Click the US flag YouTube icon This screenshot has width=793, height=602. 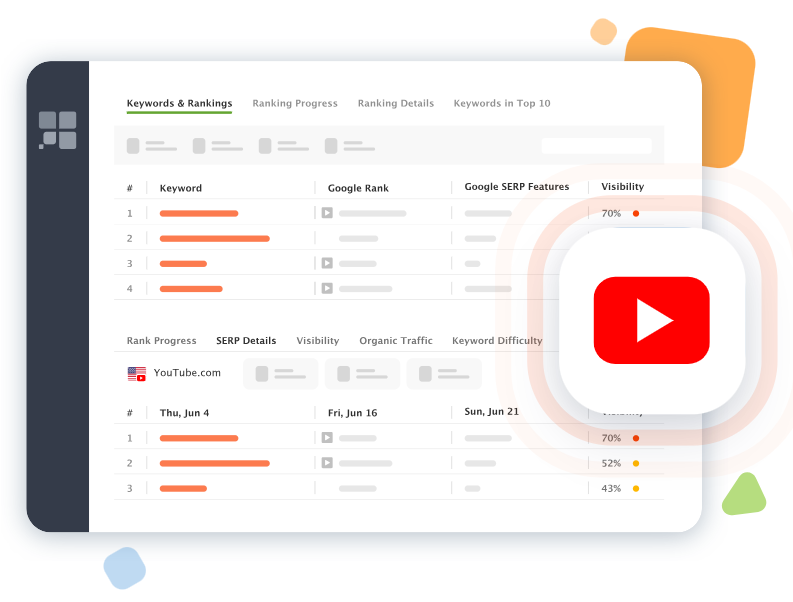point(137,374)
